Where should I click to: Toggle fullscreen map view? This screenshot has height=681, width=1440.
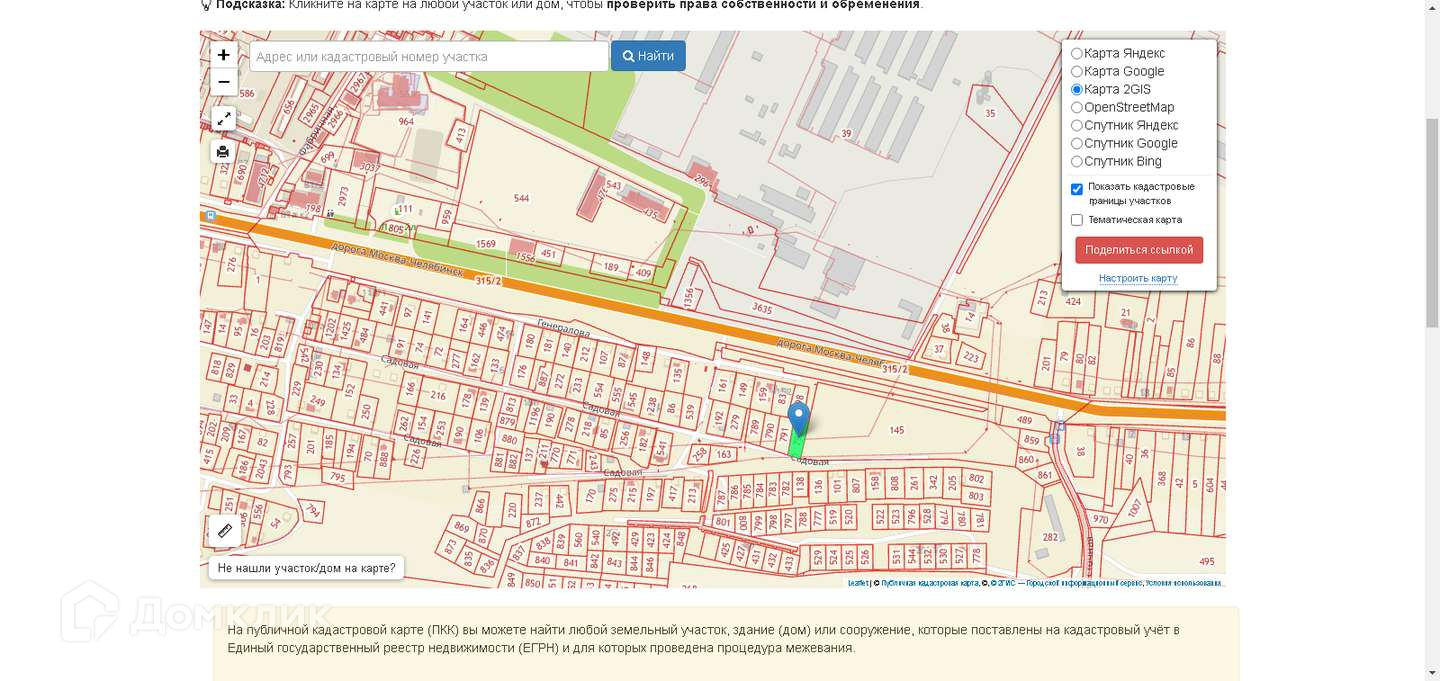point(224,119)
